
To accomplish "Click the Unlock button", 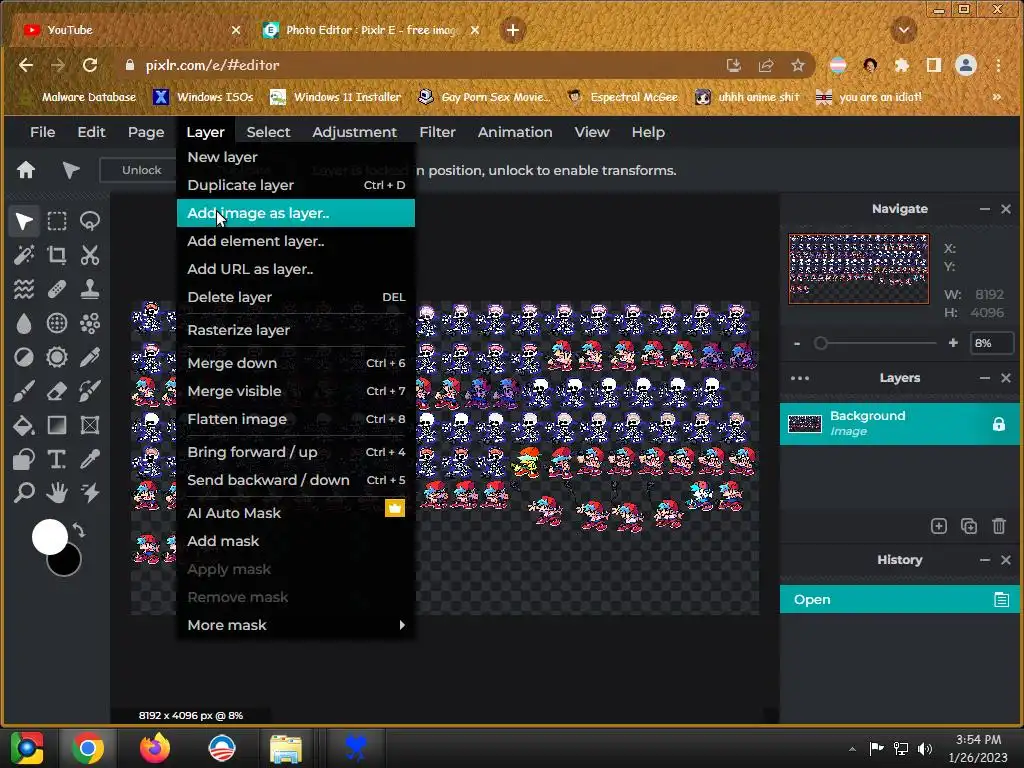I will pos(141,170).
